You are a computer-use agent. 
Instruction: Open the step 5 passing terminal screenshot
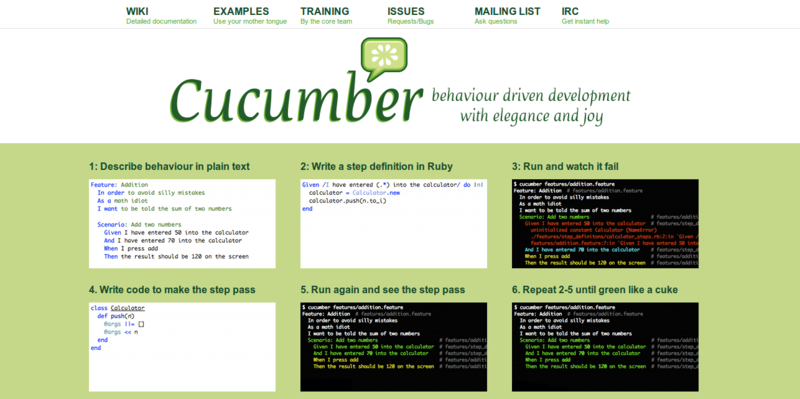pyautogui.click(x=393, y=347)
